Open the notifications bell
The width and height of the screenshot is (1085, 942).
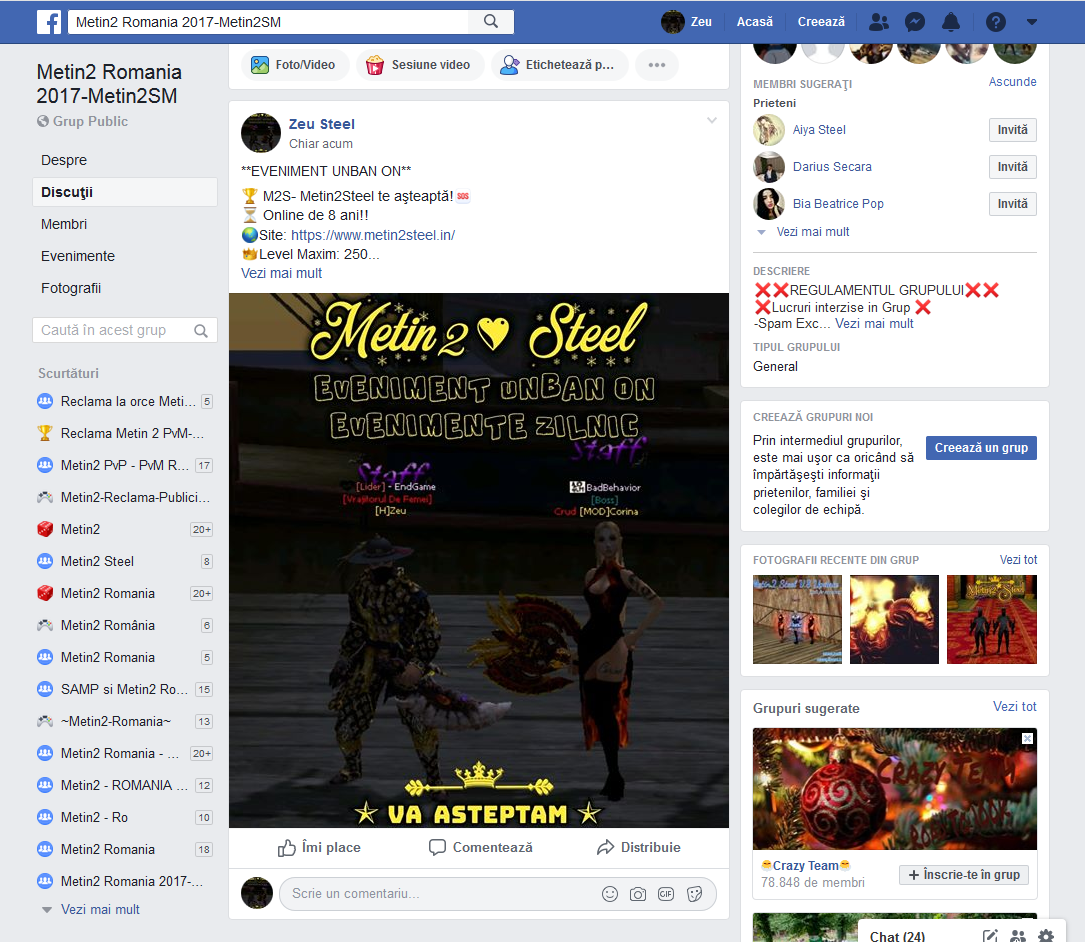pos(951,22)
